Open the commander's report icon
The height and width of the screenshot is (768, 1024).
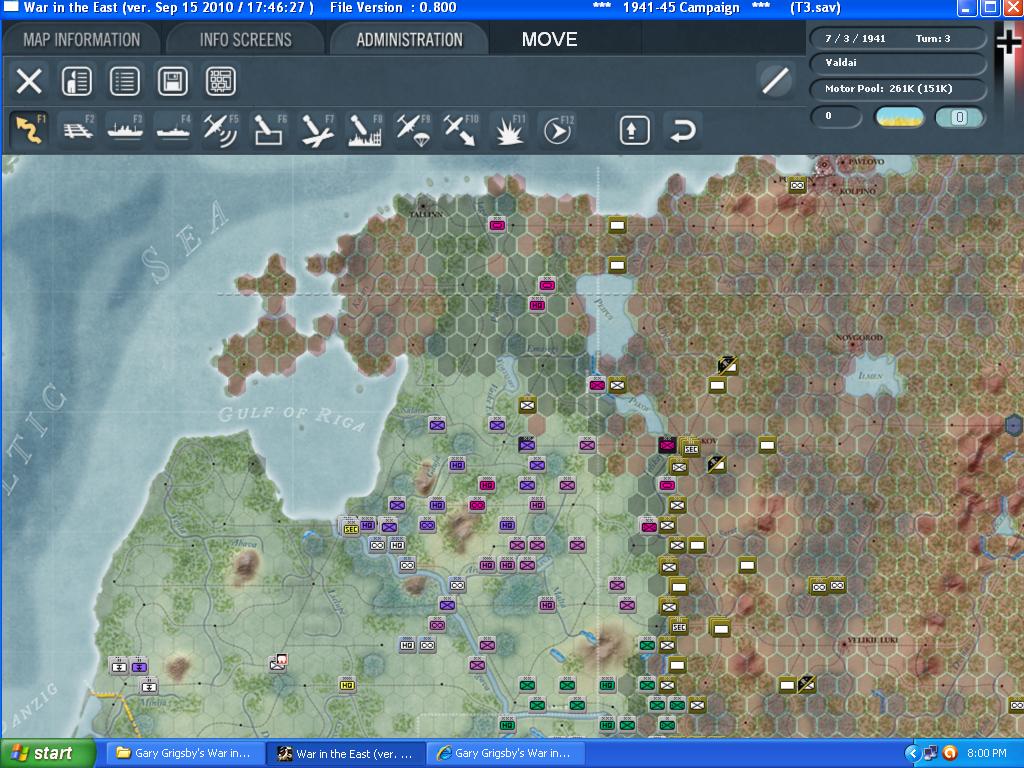pos(76,82)
